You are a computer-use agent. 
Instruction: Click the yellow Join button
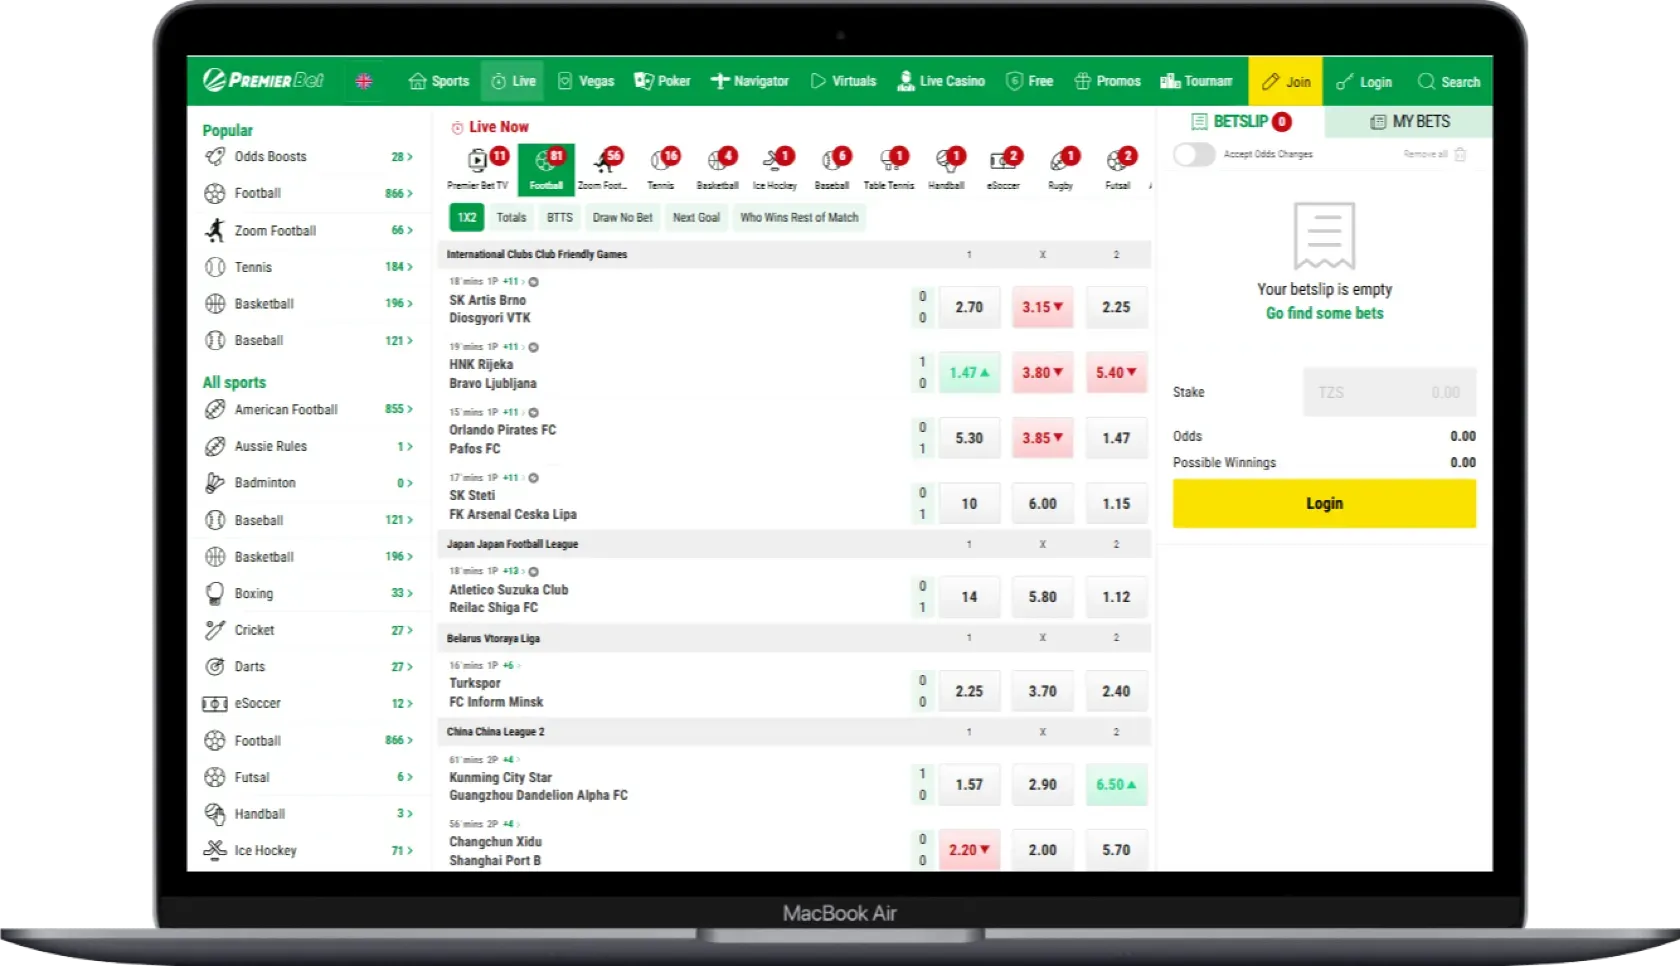pyautogui.click(x=1286, y=81)
